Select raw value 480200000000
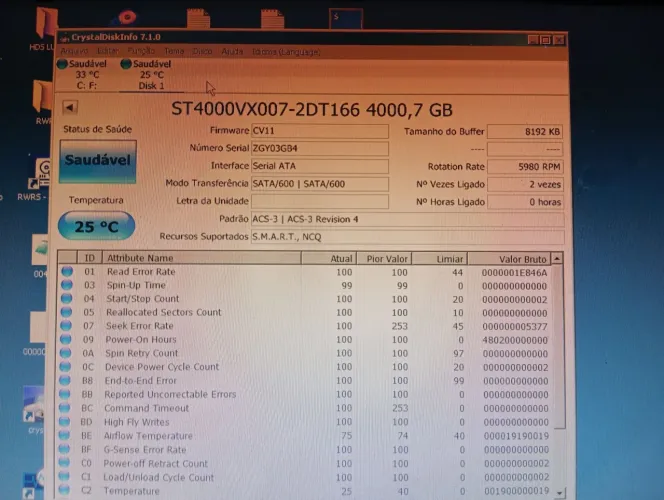664x500 pixels. point(515,340)
